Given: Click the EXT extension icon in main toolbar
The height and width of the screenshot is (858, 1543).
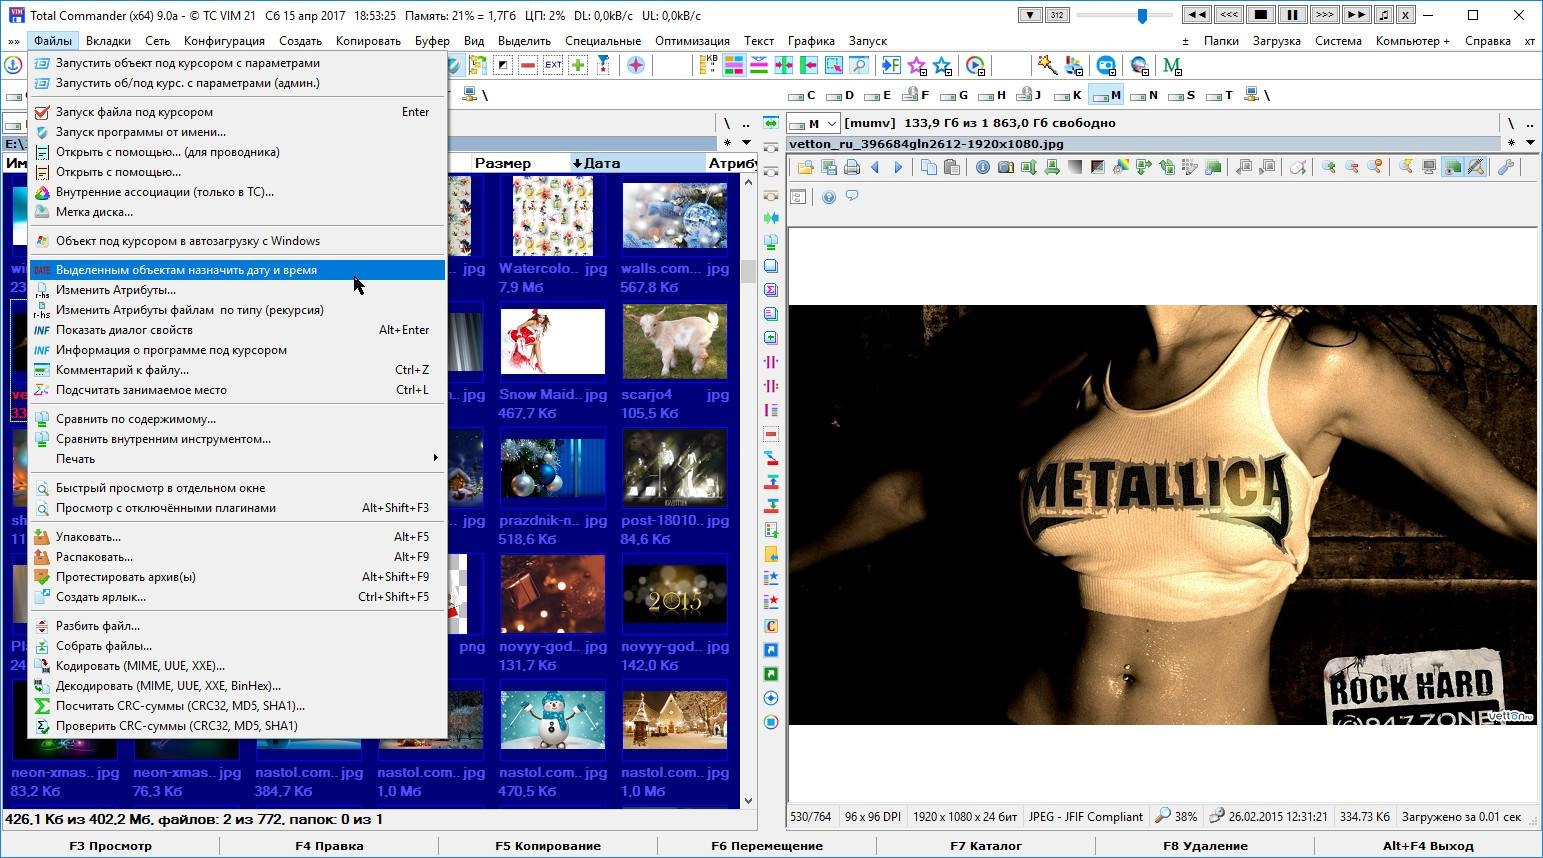Looking at the screenshot, I should click(x=553, y=65).
